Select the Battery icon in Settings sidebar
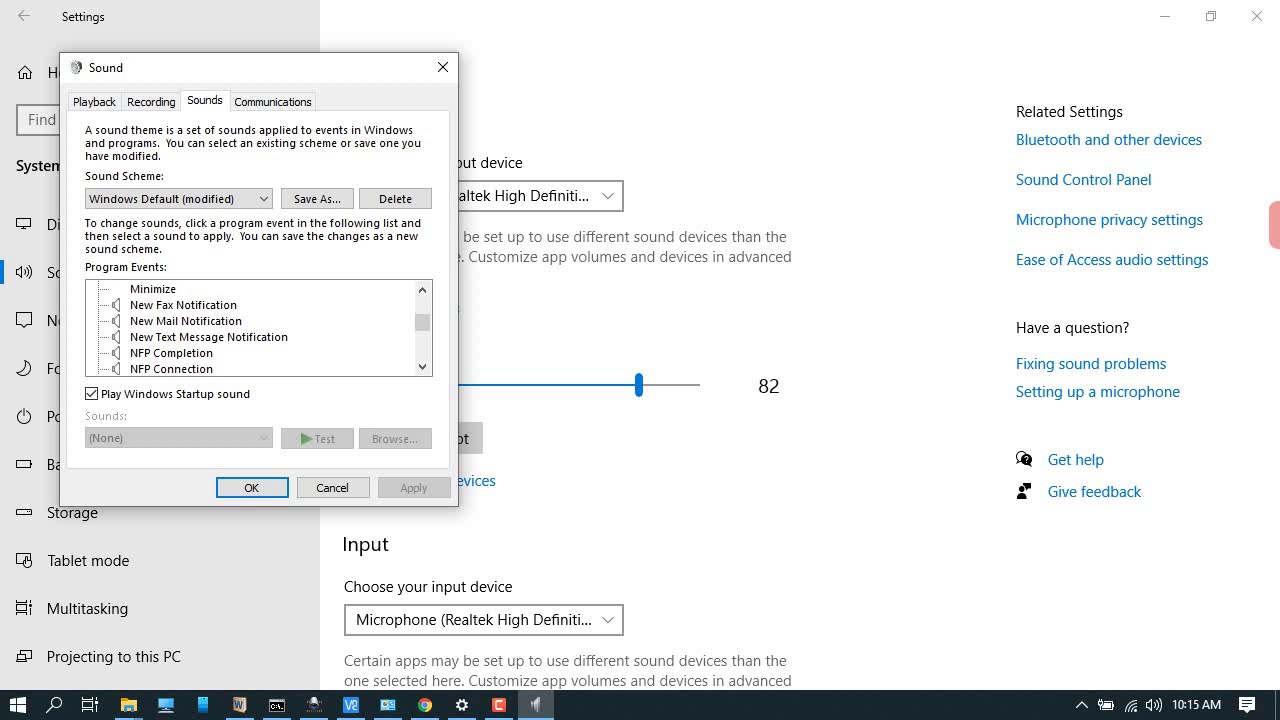 25,464
